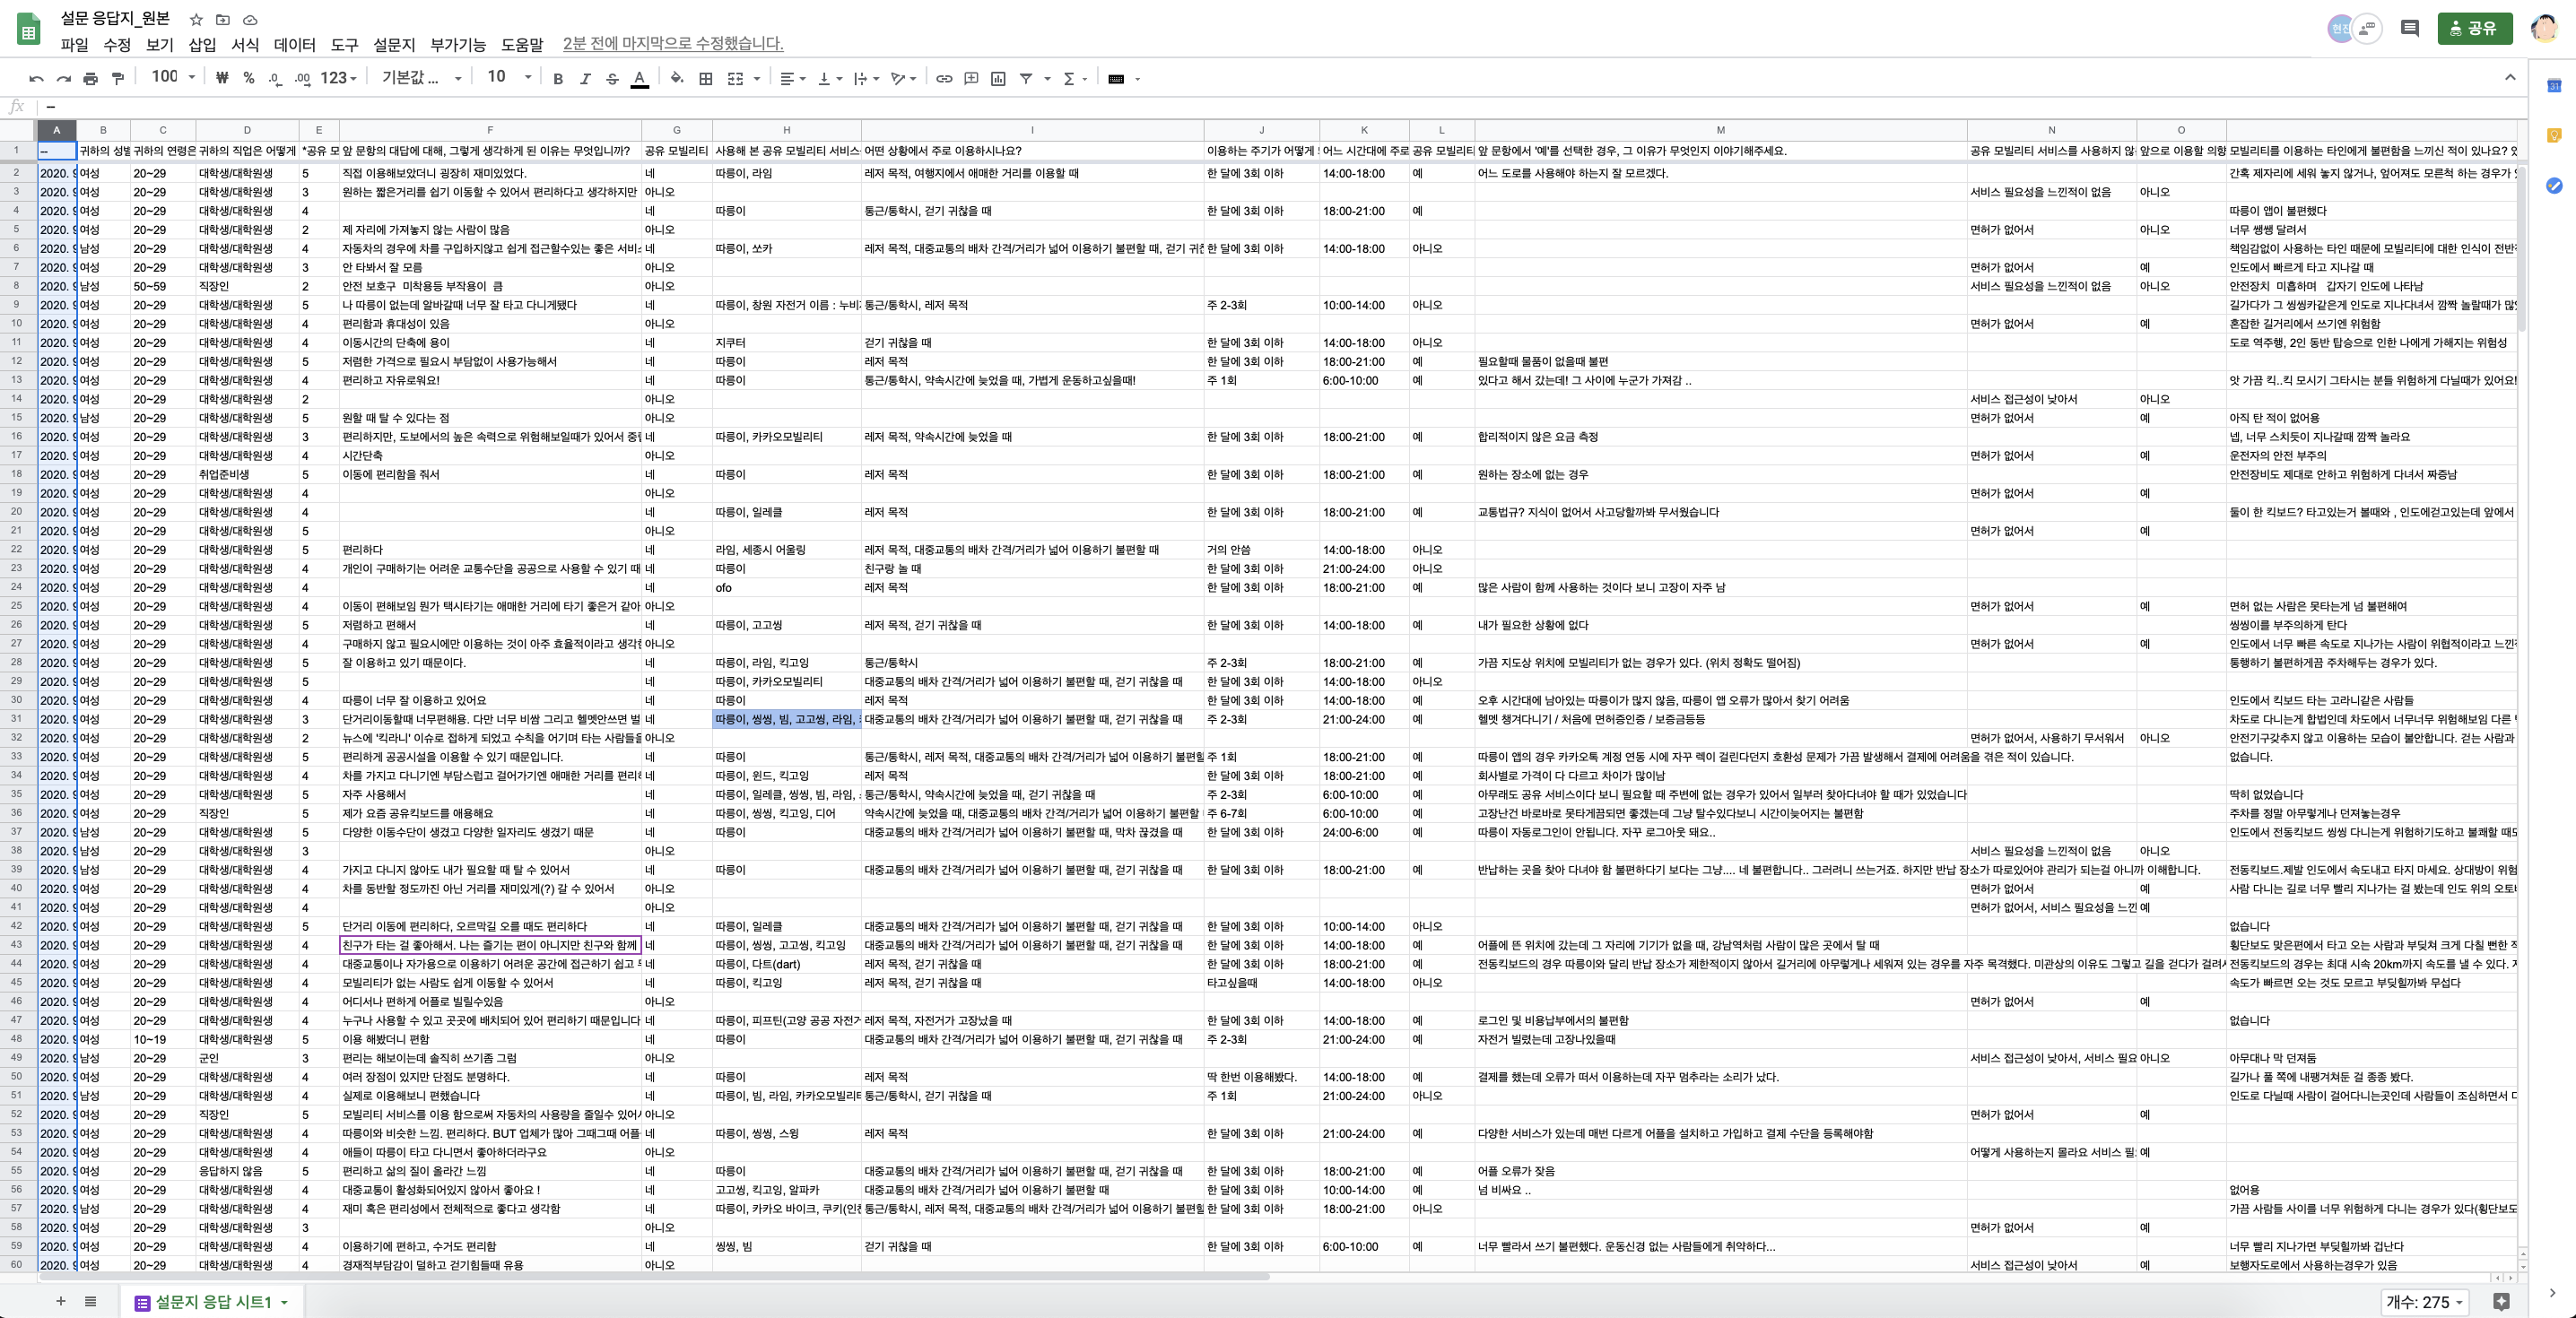Click the insert chart icon
Image resolution: width=2576 pixels, height=1318 pixels.
point(998,78)
